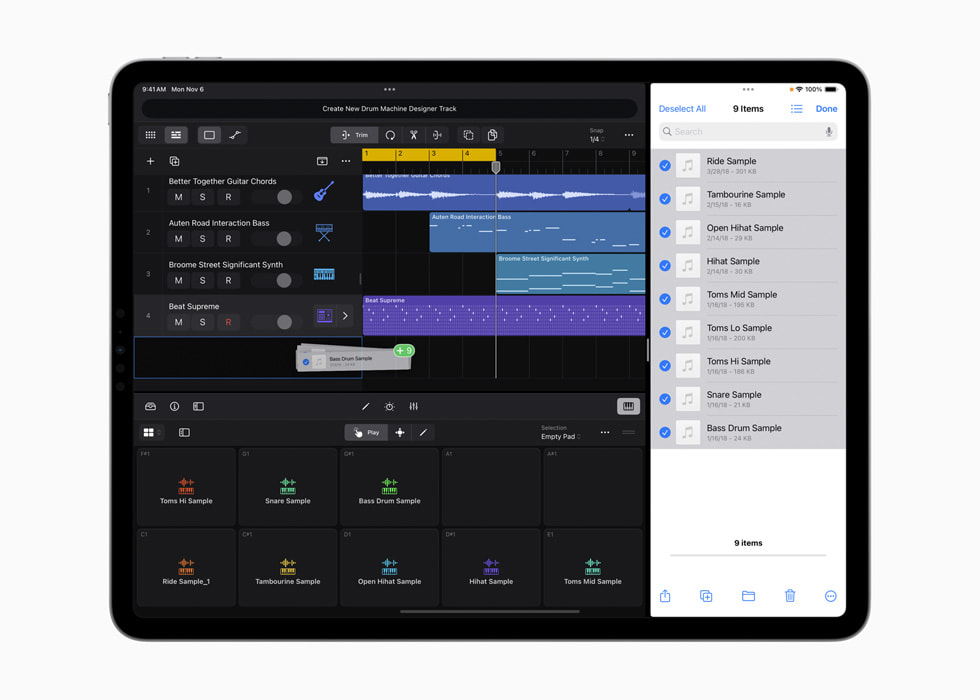Image resolution: width=980 pixels, height=700 pixels.
Task: Select the Automation curve tool
Action: [x=235, y=135]
